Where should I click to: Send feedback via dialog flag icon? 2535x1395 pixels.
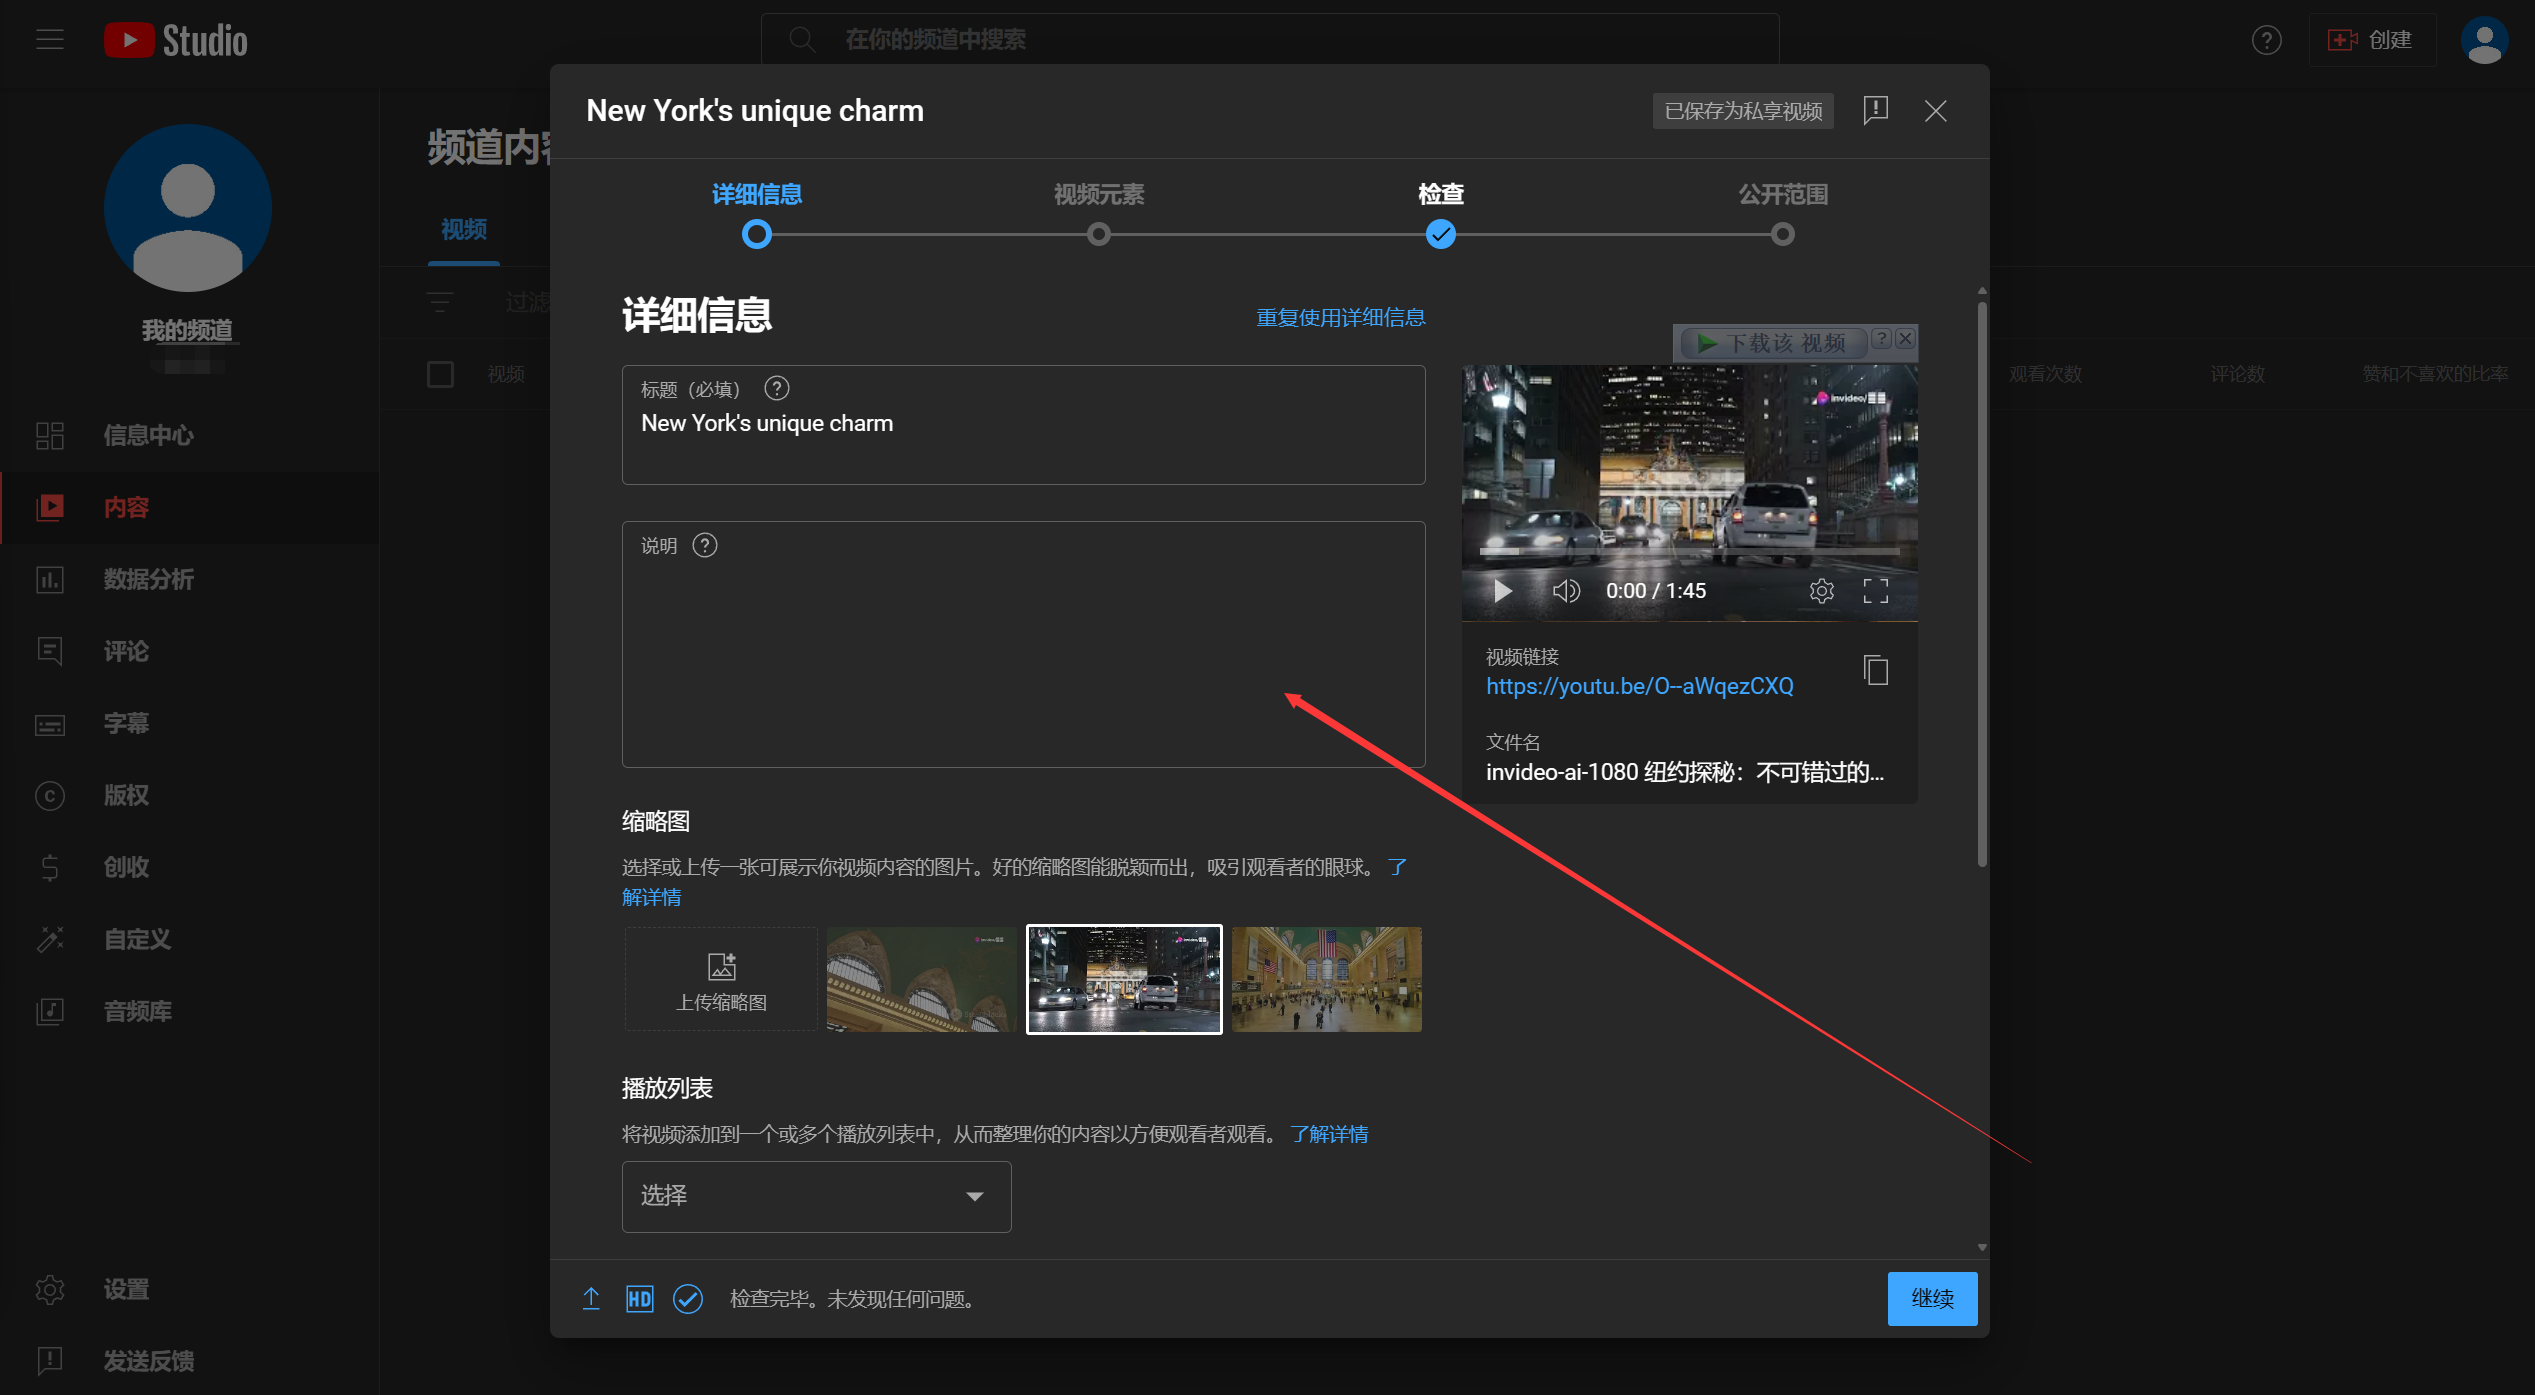pyautogui.click(x=1876, y=110)
